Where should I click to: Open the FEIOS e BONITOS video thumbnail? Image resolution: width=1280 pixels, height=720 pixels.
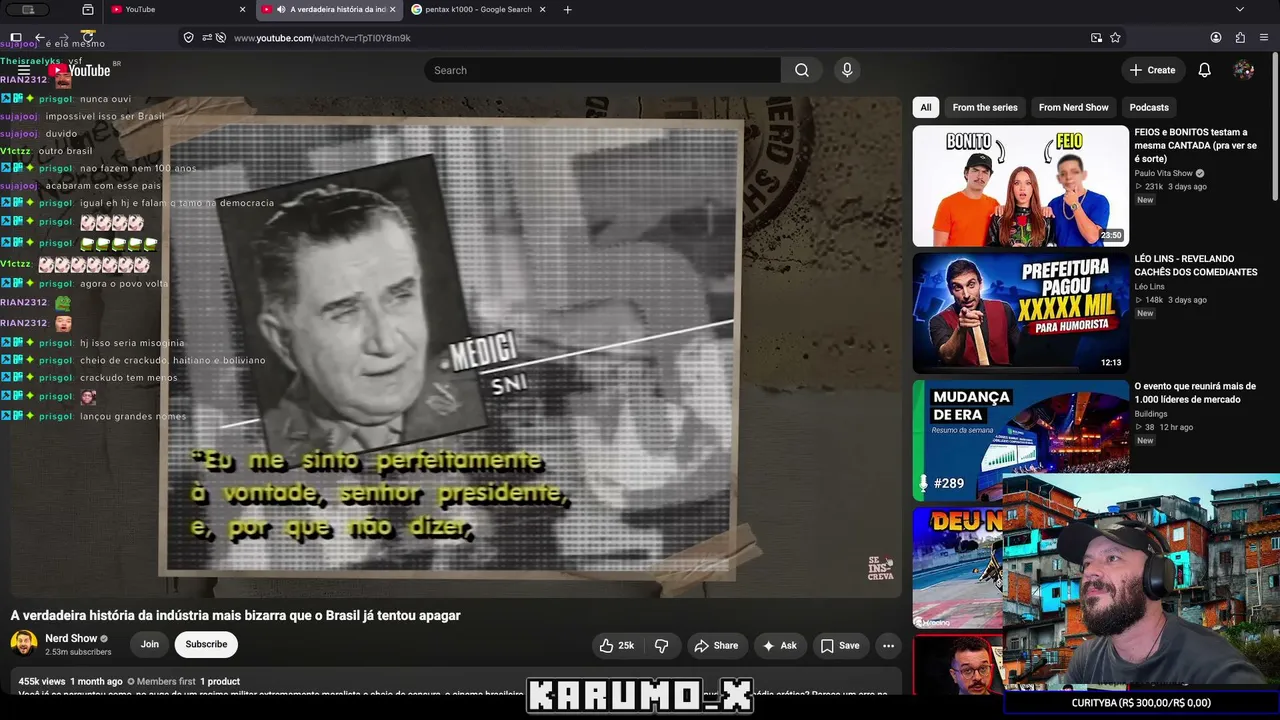pyautogui.click(x=1020, y=186)
